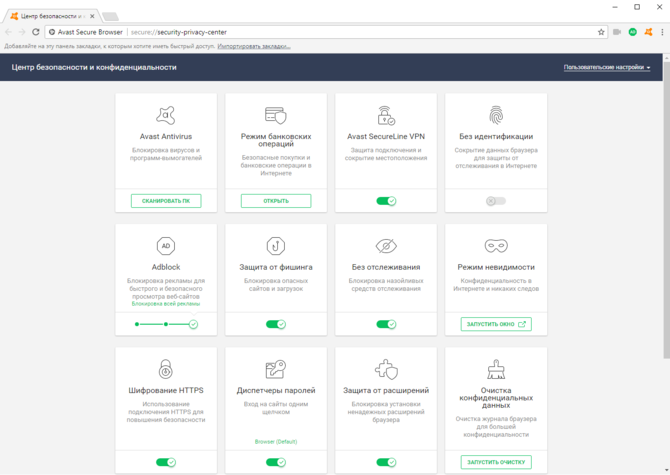Image resolution: width=670 pixels, height=475 pixels.
Task: Turn off Защита от фишинга toggle
Action: pyautogui.click(x=276, y=324)
